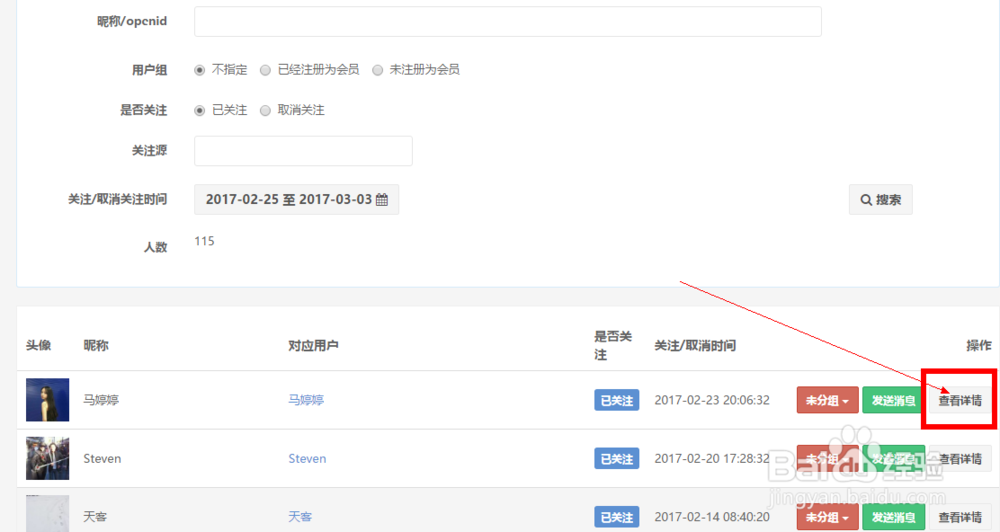This screenshot has height=532, width=1000.
Task: Click the 搜索 search button
Action: tap(881, 200)
